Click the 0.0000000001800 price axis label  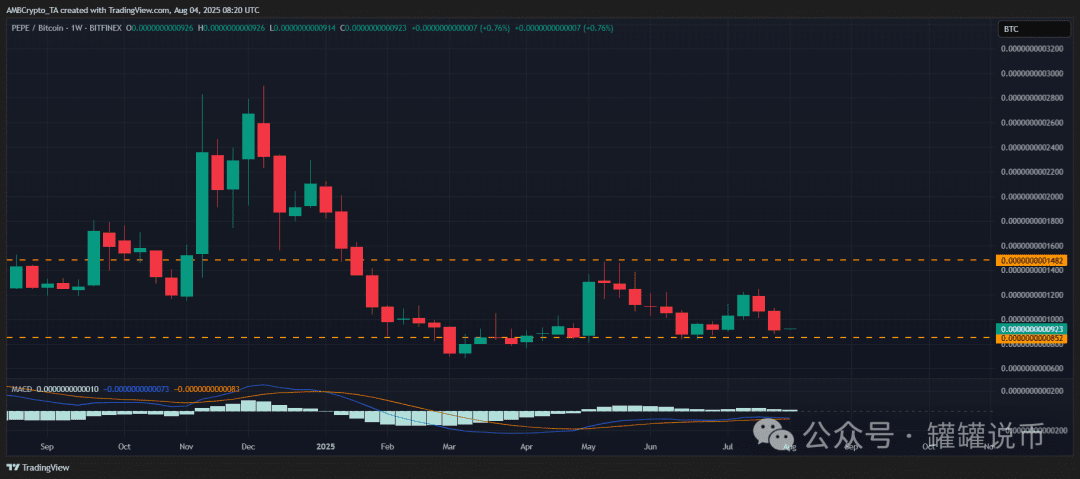click(1033, 221)
